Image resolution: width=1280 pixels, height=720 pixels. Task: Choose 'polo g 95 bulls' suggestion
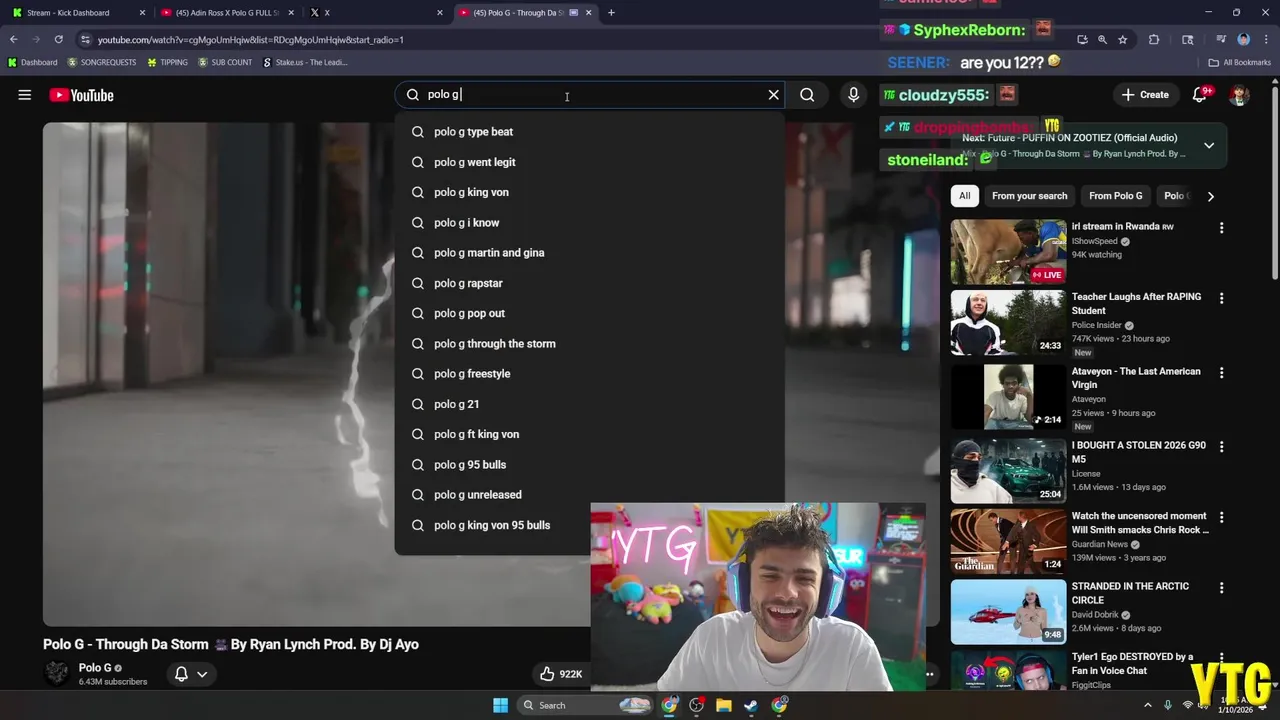(x=590, y=464)
